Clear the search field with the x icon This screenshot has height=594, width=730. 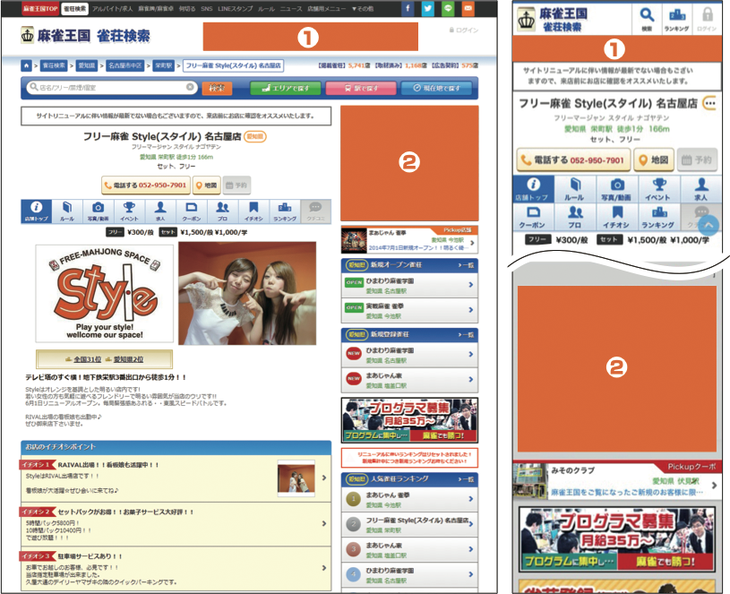(190, 87)
